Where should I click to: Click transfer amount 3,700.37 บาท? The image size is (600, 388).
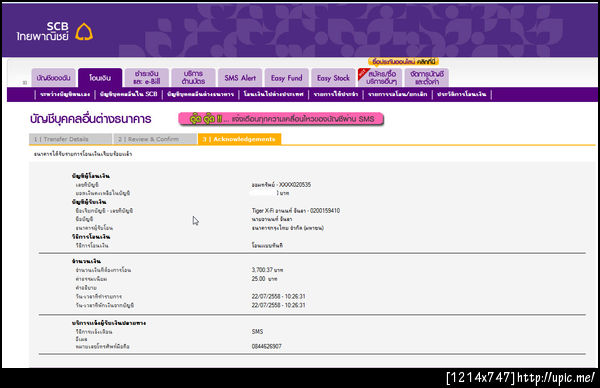267,270
